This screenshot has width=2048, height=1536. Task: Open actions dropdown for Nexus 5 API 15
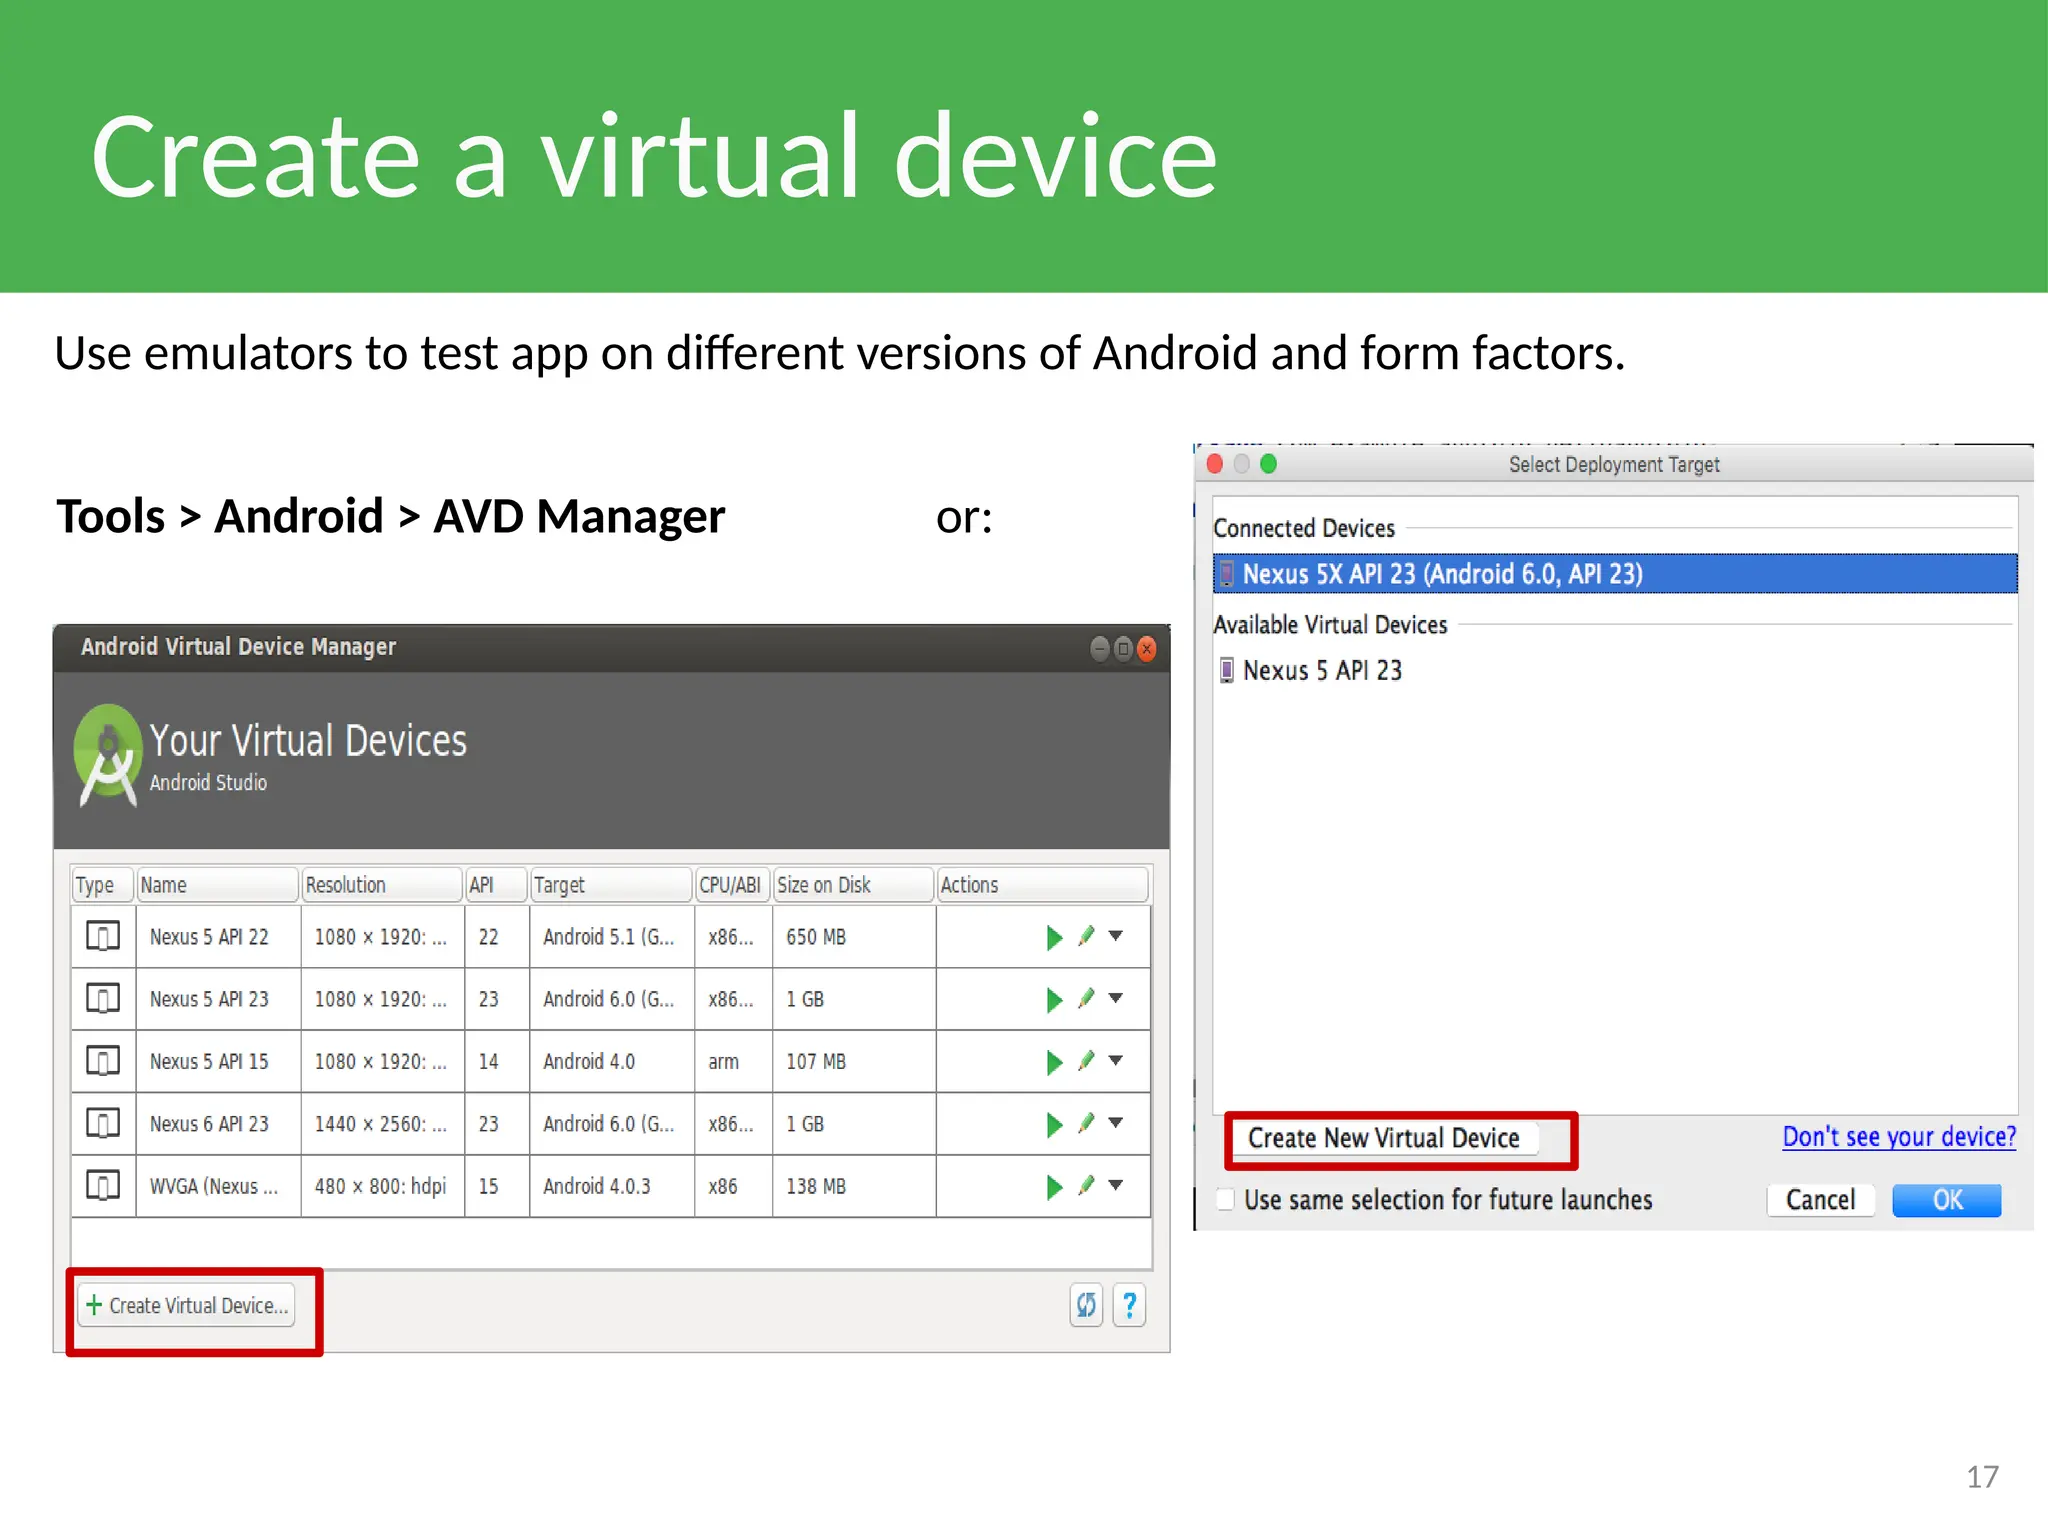click(1116, 1060)
